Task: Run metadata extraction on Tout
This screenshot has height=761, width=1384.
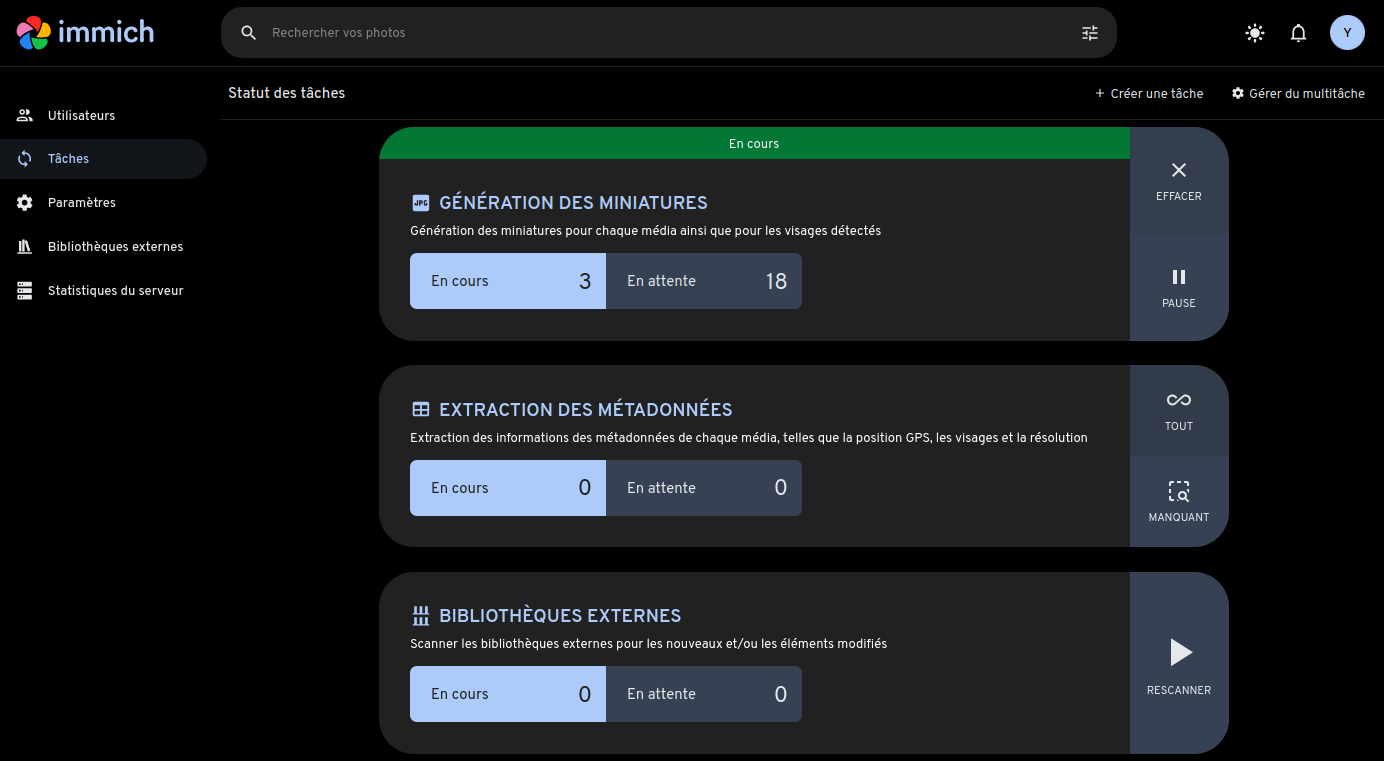Action: pos(1179,411)
